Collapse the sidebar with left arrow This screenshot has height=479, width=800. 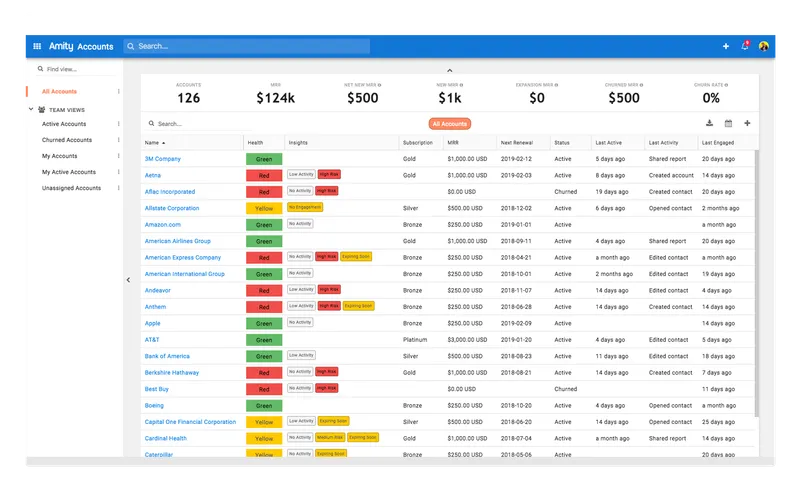point(128,280)
